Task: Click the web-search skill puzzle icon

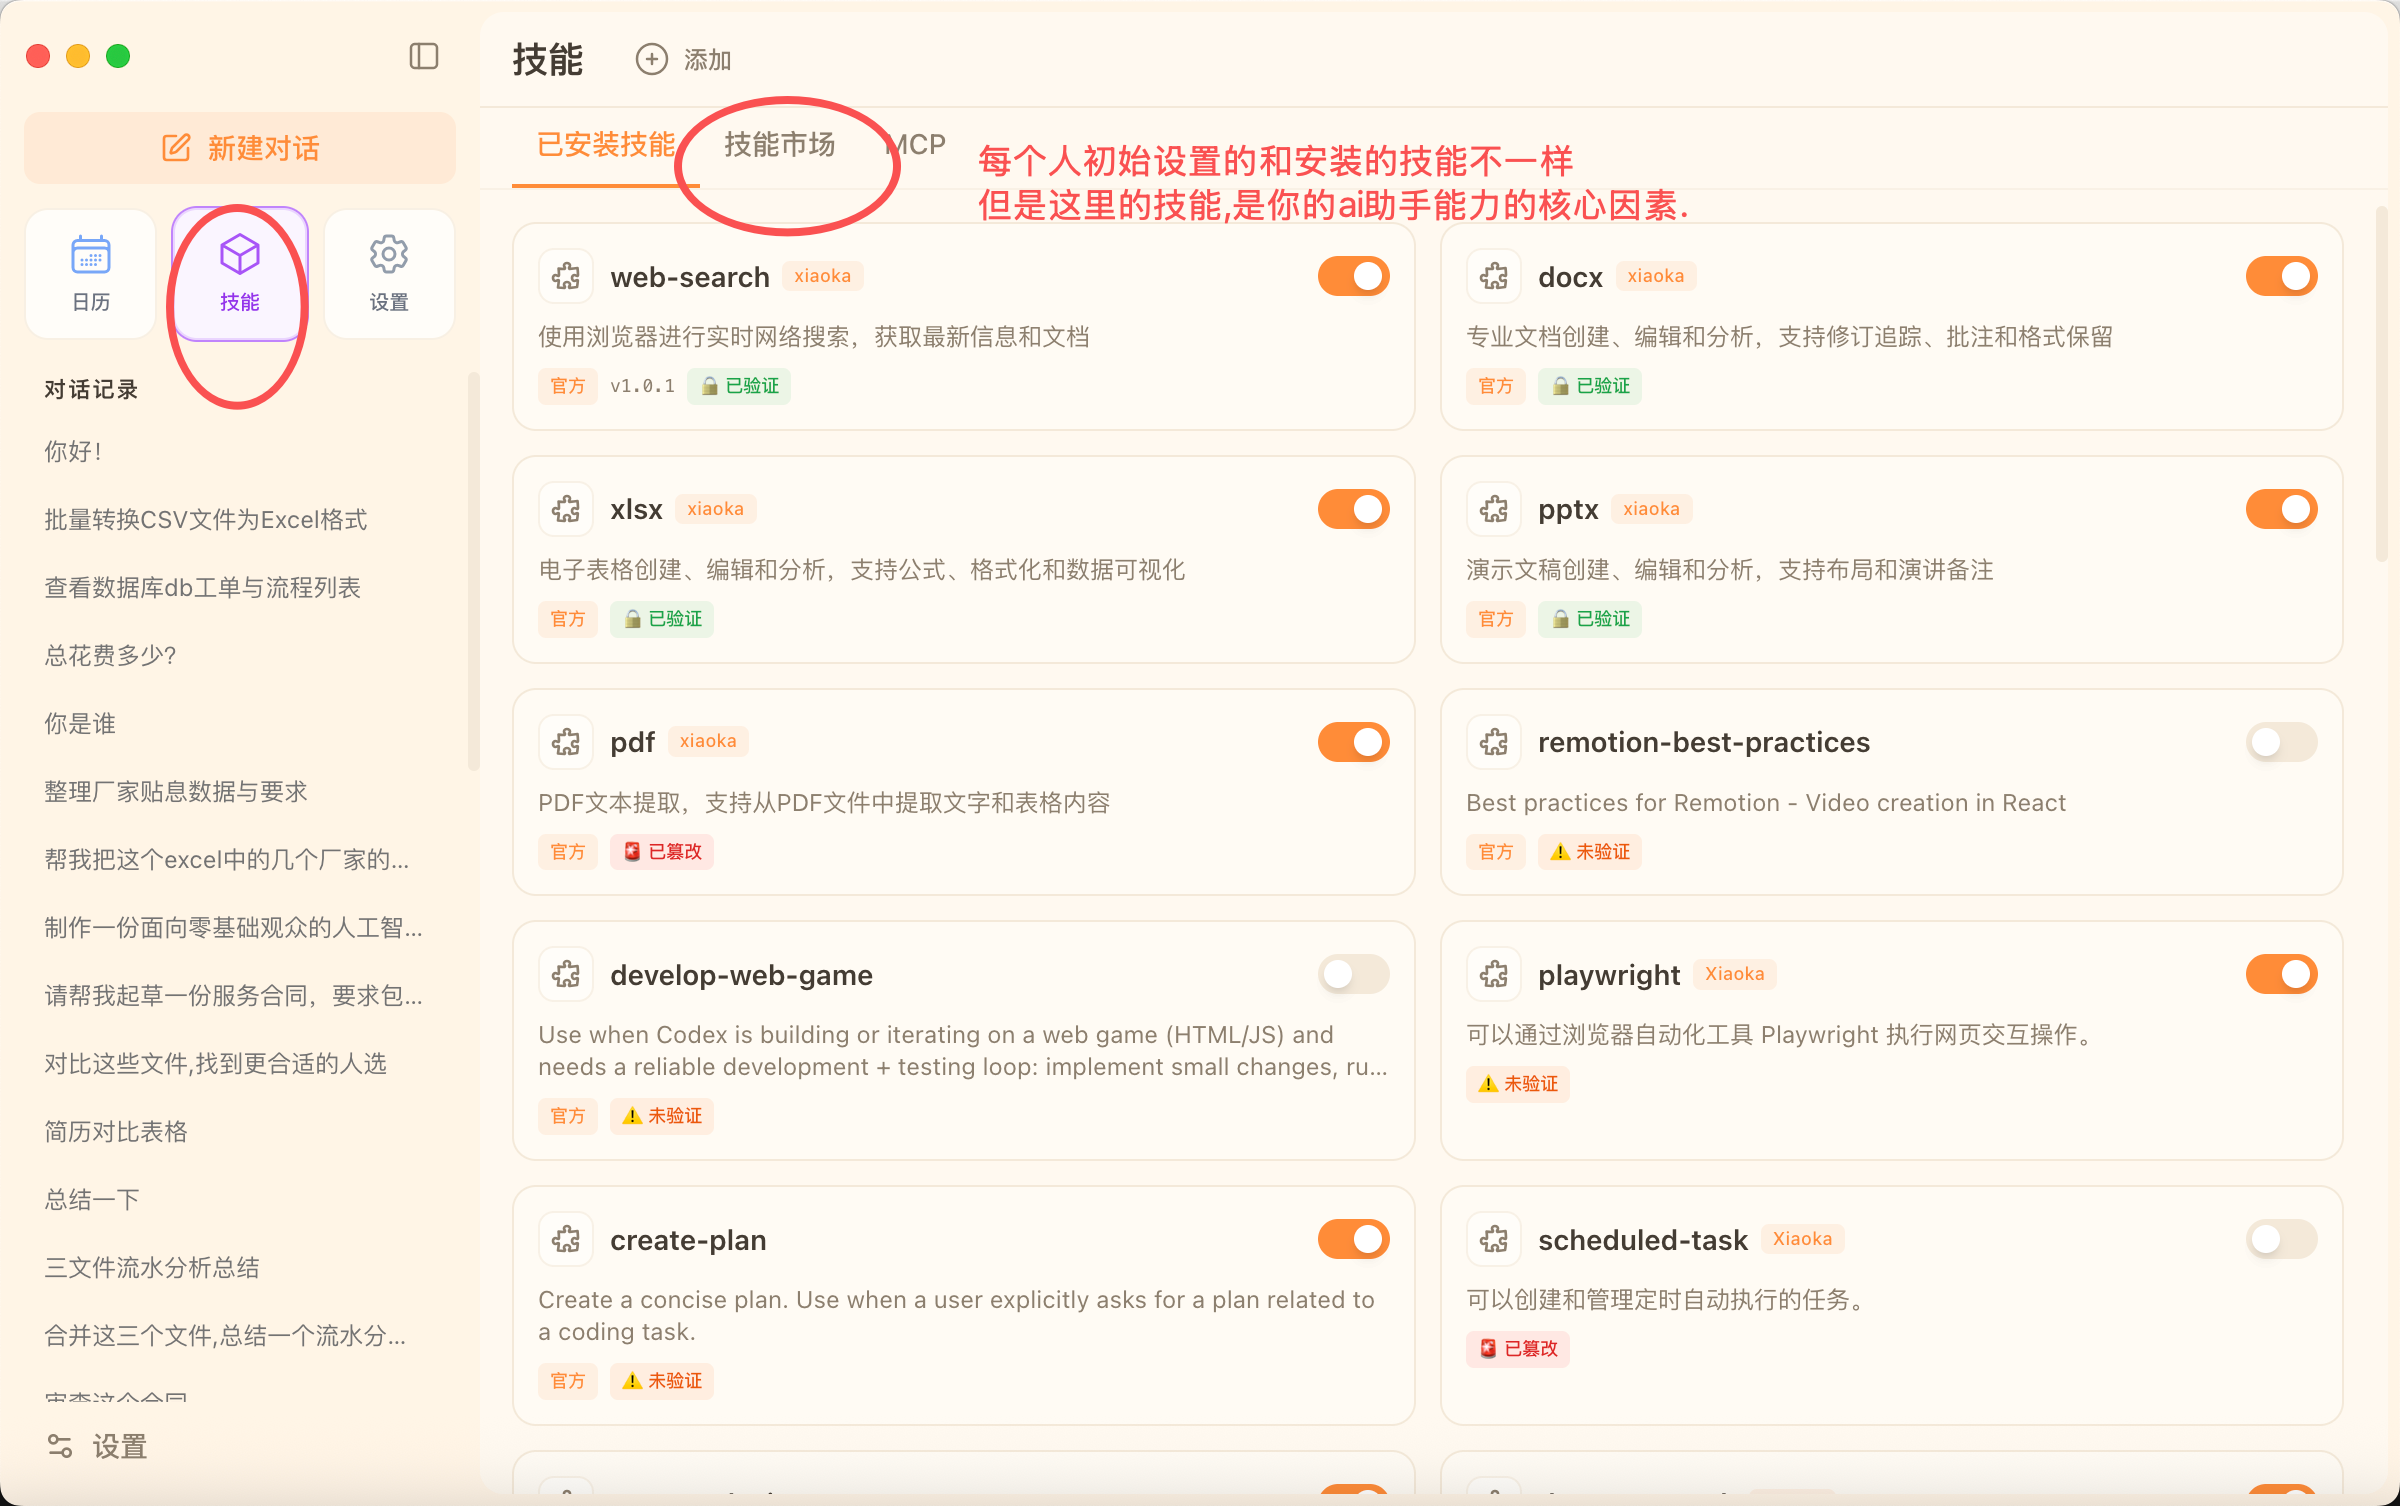Action: pyautogui.click(x=566, y=276)
